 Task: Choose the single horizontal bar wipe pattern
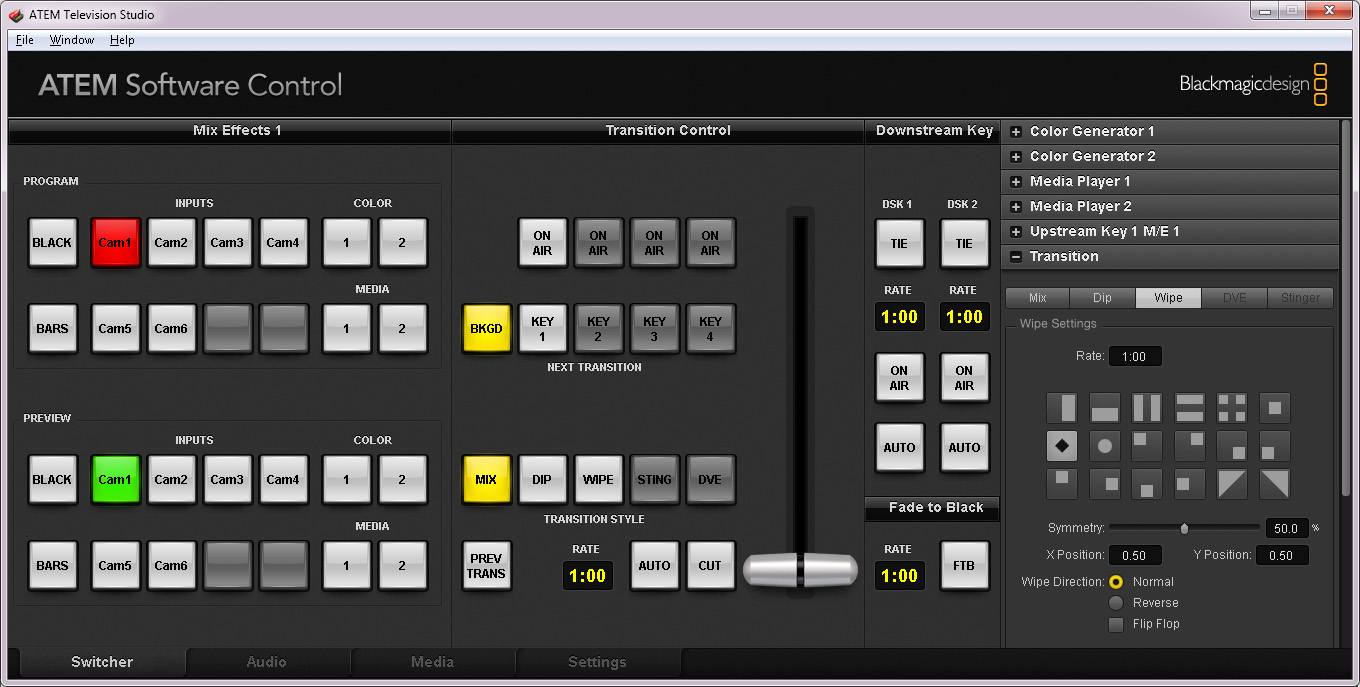click(x=1104, y=408)
